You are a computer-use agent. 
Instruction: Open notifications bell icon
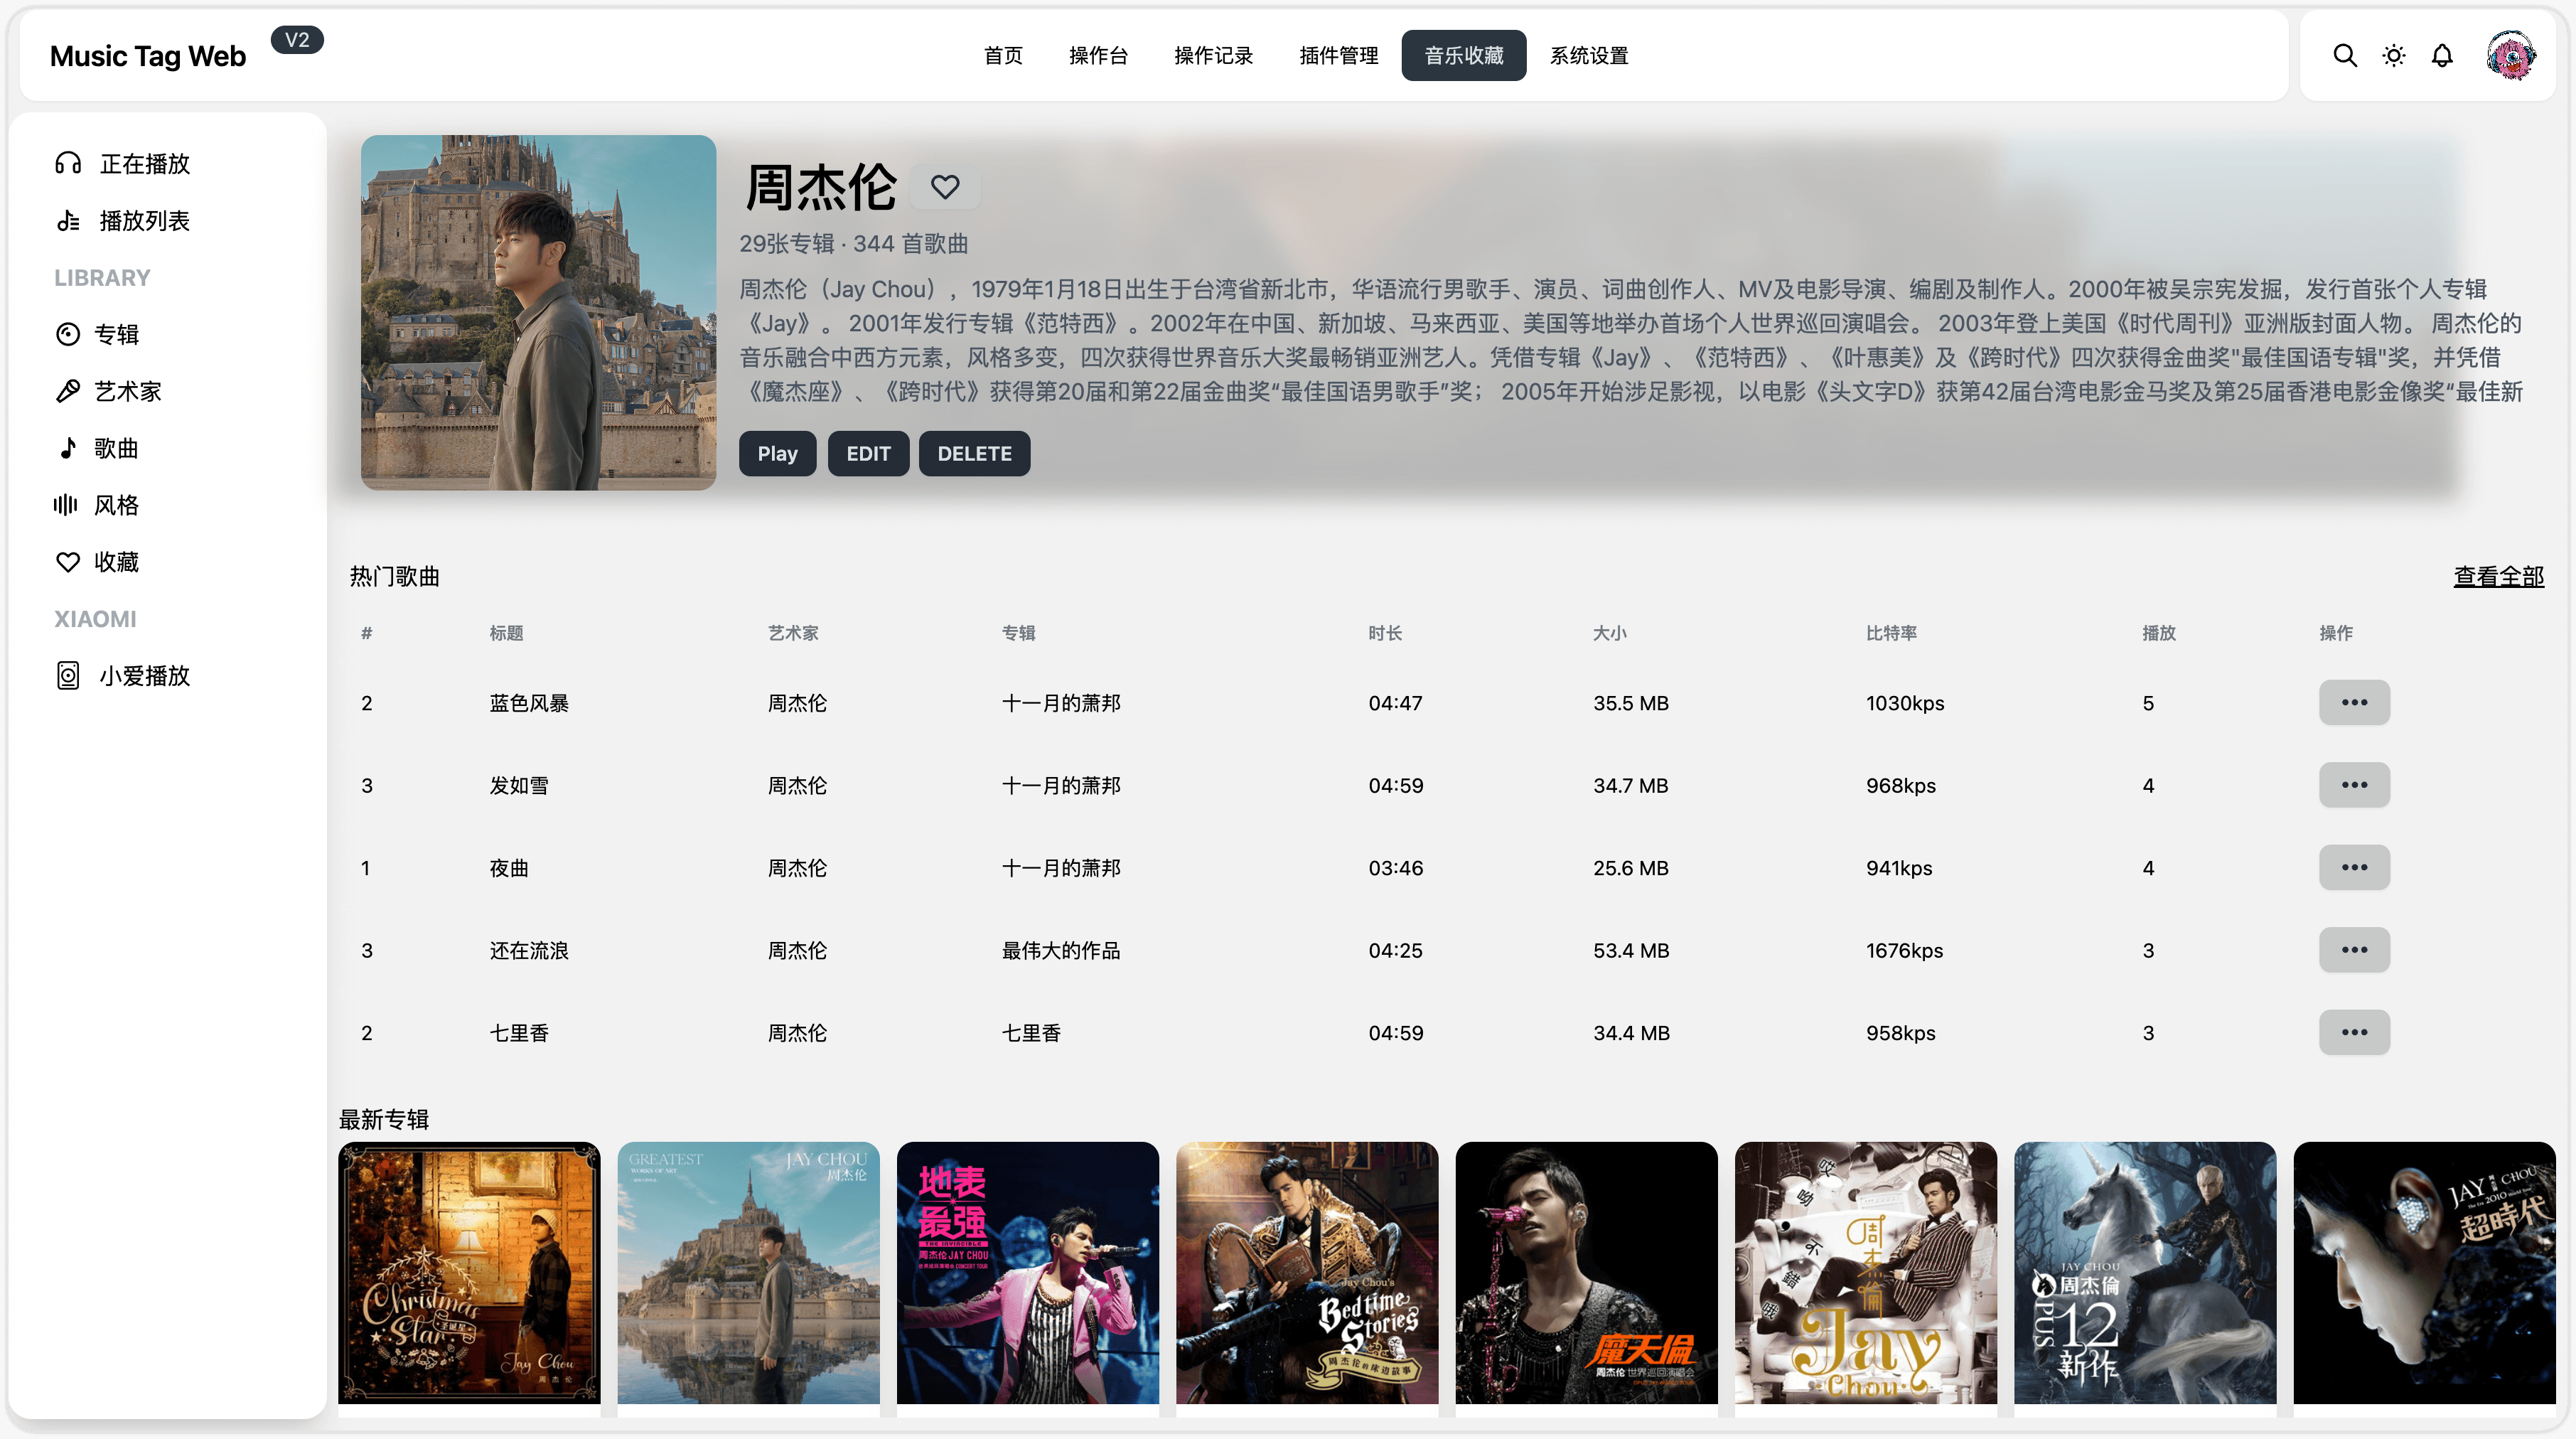click(x=2442, y=55)
